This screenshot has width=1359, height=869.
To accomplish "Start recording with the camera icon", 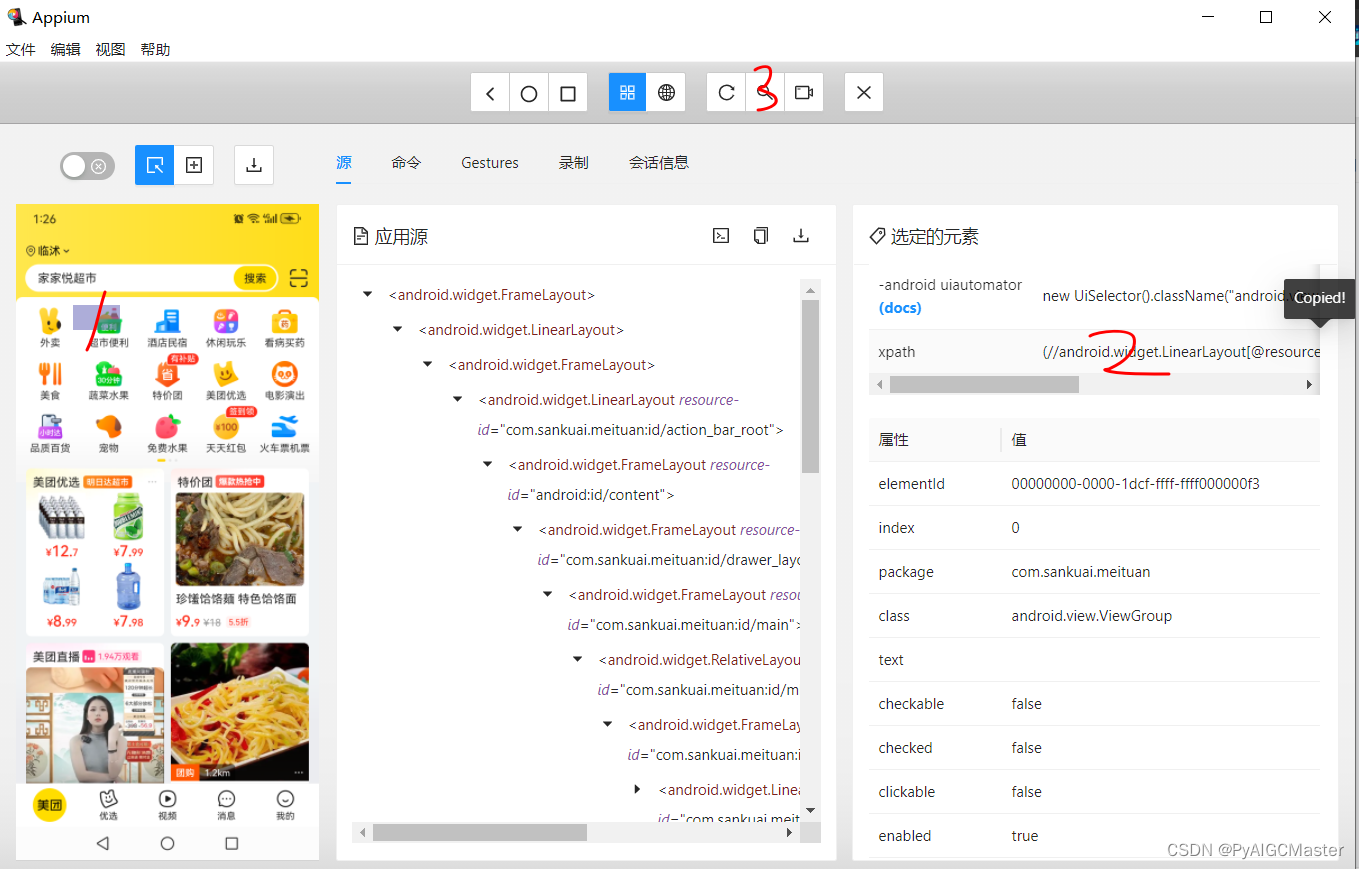I will click(804, 93).
